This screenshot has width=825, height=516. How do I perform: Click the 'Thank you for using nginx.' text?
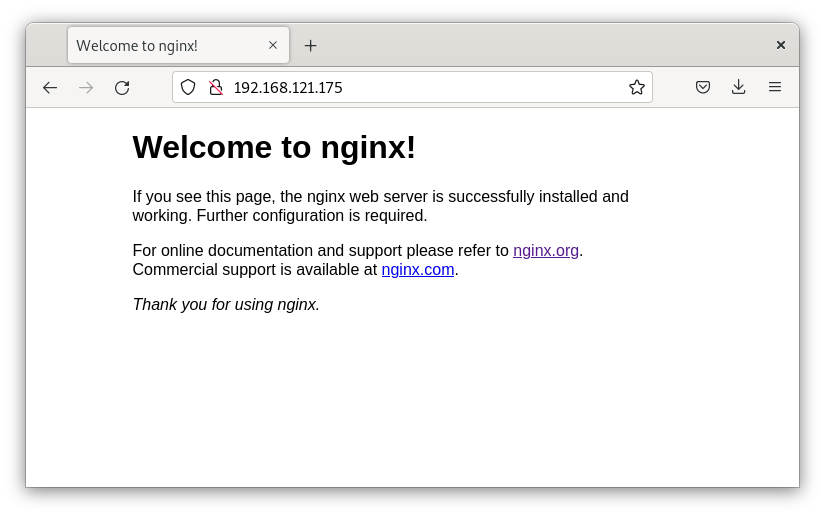(x=226, y=304)
